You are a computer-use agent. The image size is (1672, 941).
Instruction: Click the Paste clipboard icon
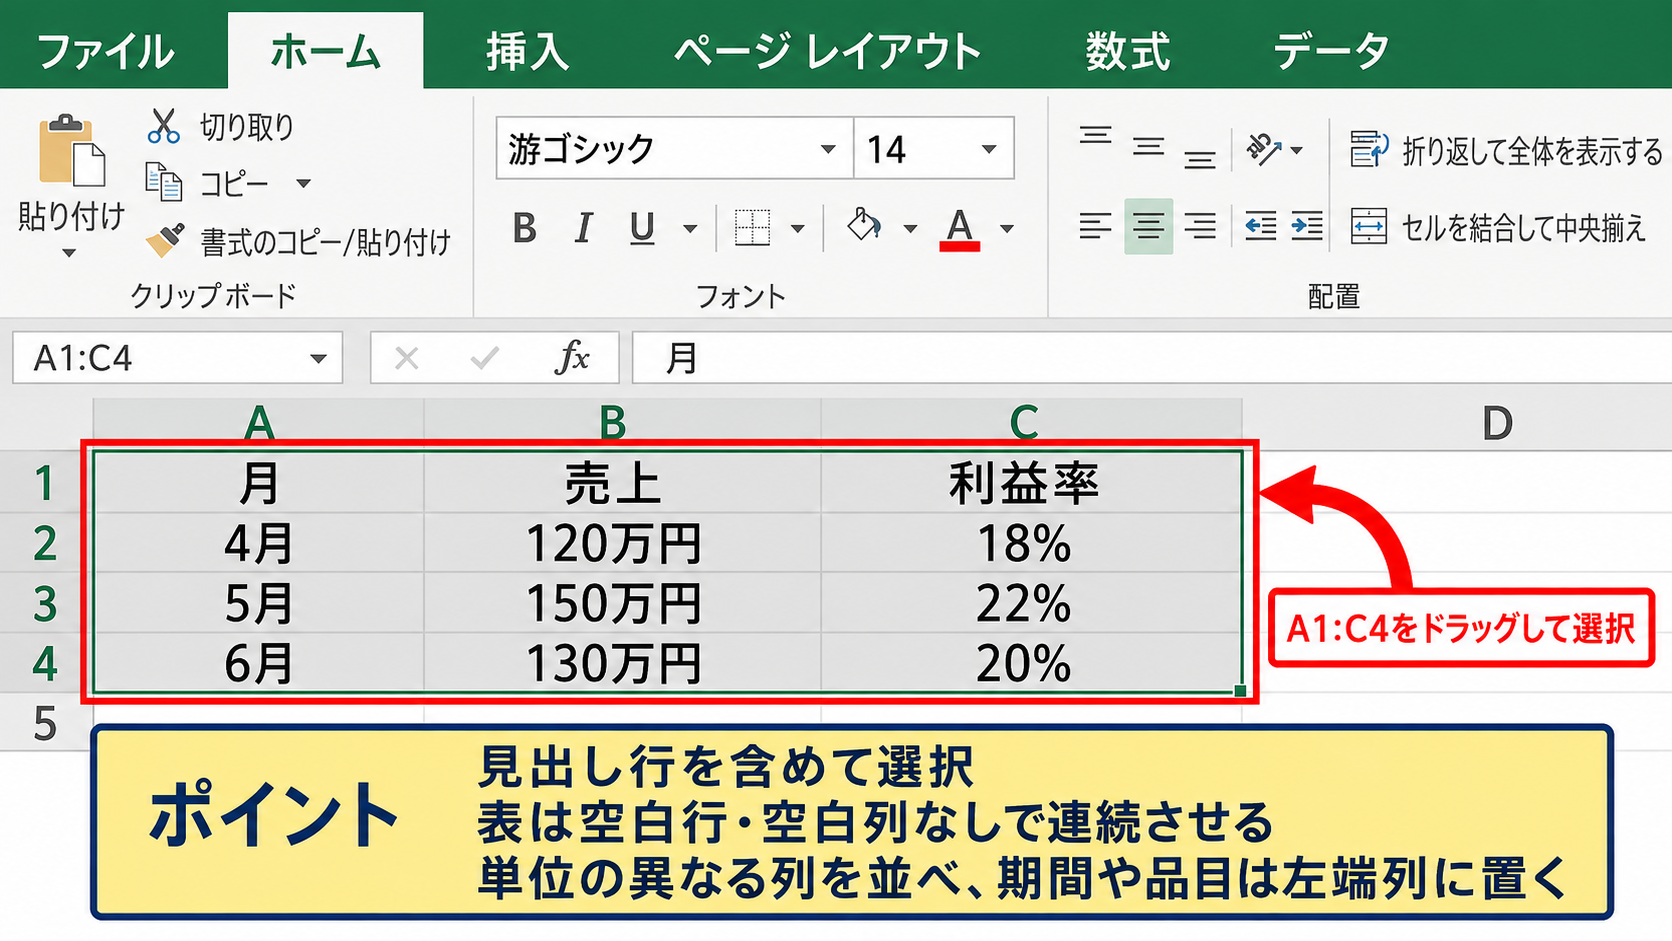[72, 150]
